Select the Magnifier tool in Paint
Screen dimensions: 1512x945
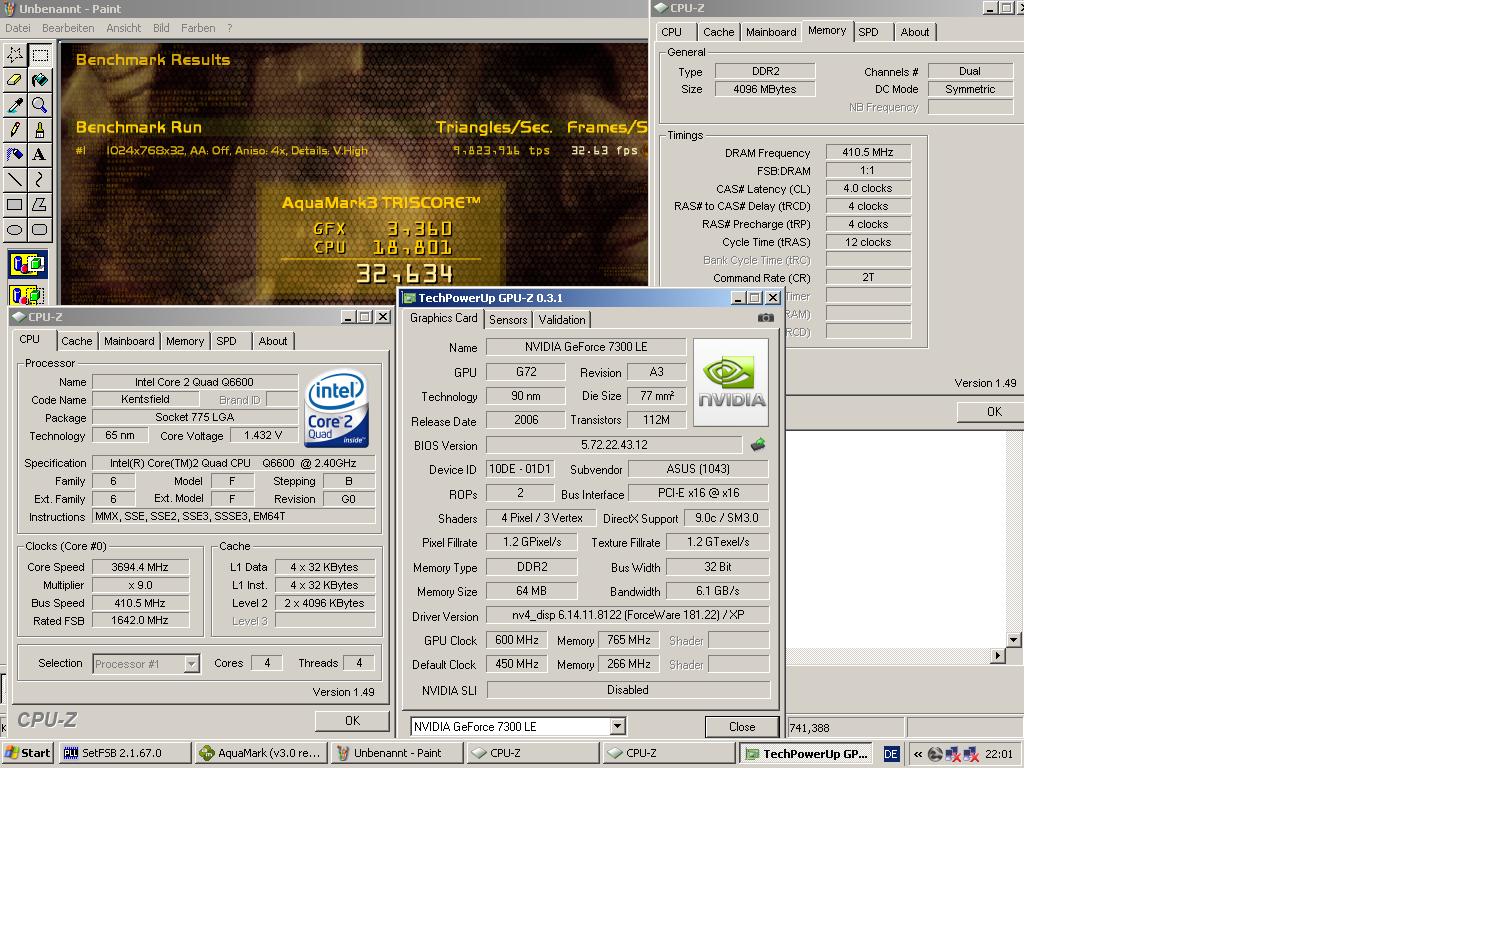point(40,105)
